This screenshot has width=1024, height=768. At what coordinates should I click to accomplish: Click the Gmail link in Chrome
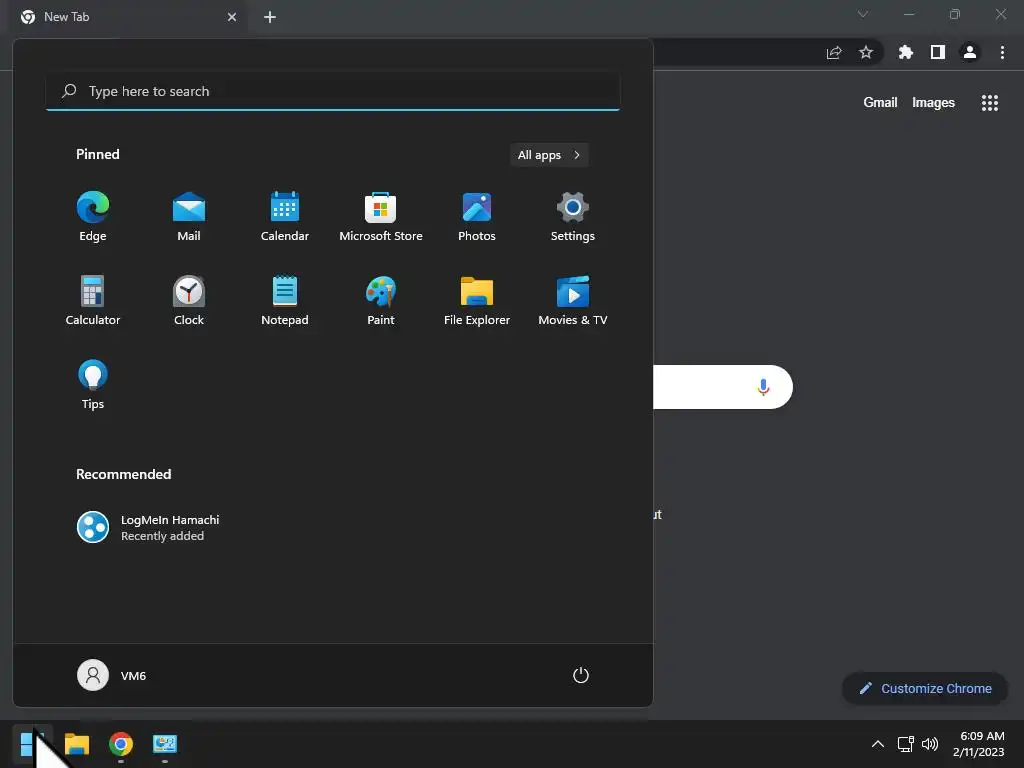coord(880,103)
